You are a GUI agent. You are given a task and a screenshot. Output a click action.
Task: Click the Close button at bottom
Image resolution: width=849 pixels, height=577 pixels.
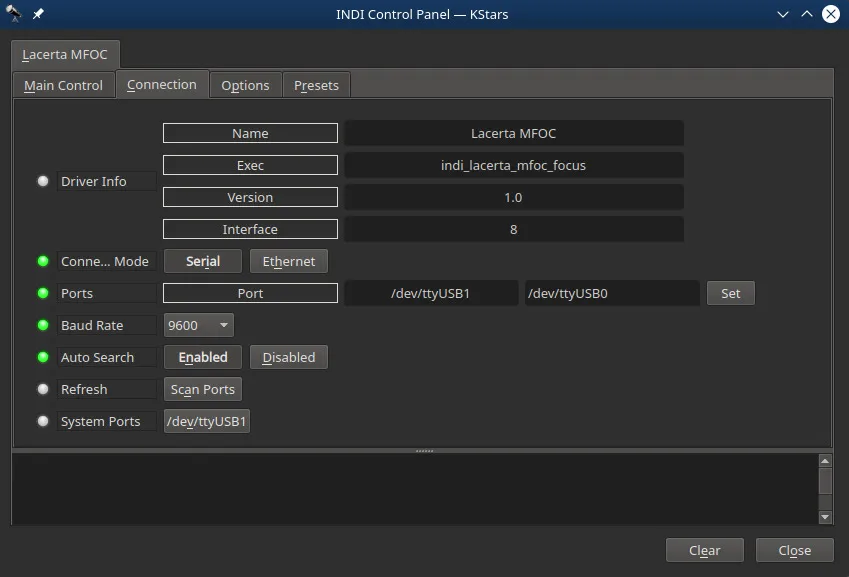(794, 550)
